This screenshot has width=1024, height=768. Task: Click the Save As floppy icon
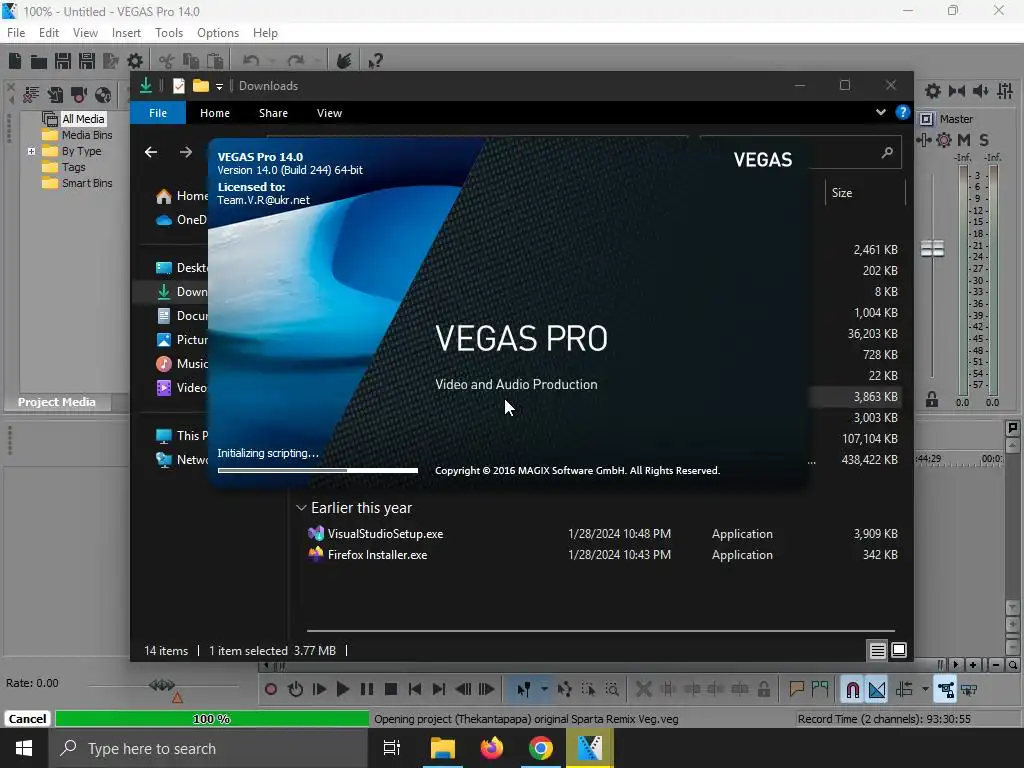[x=87, y=61]
